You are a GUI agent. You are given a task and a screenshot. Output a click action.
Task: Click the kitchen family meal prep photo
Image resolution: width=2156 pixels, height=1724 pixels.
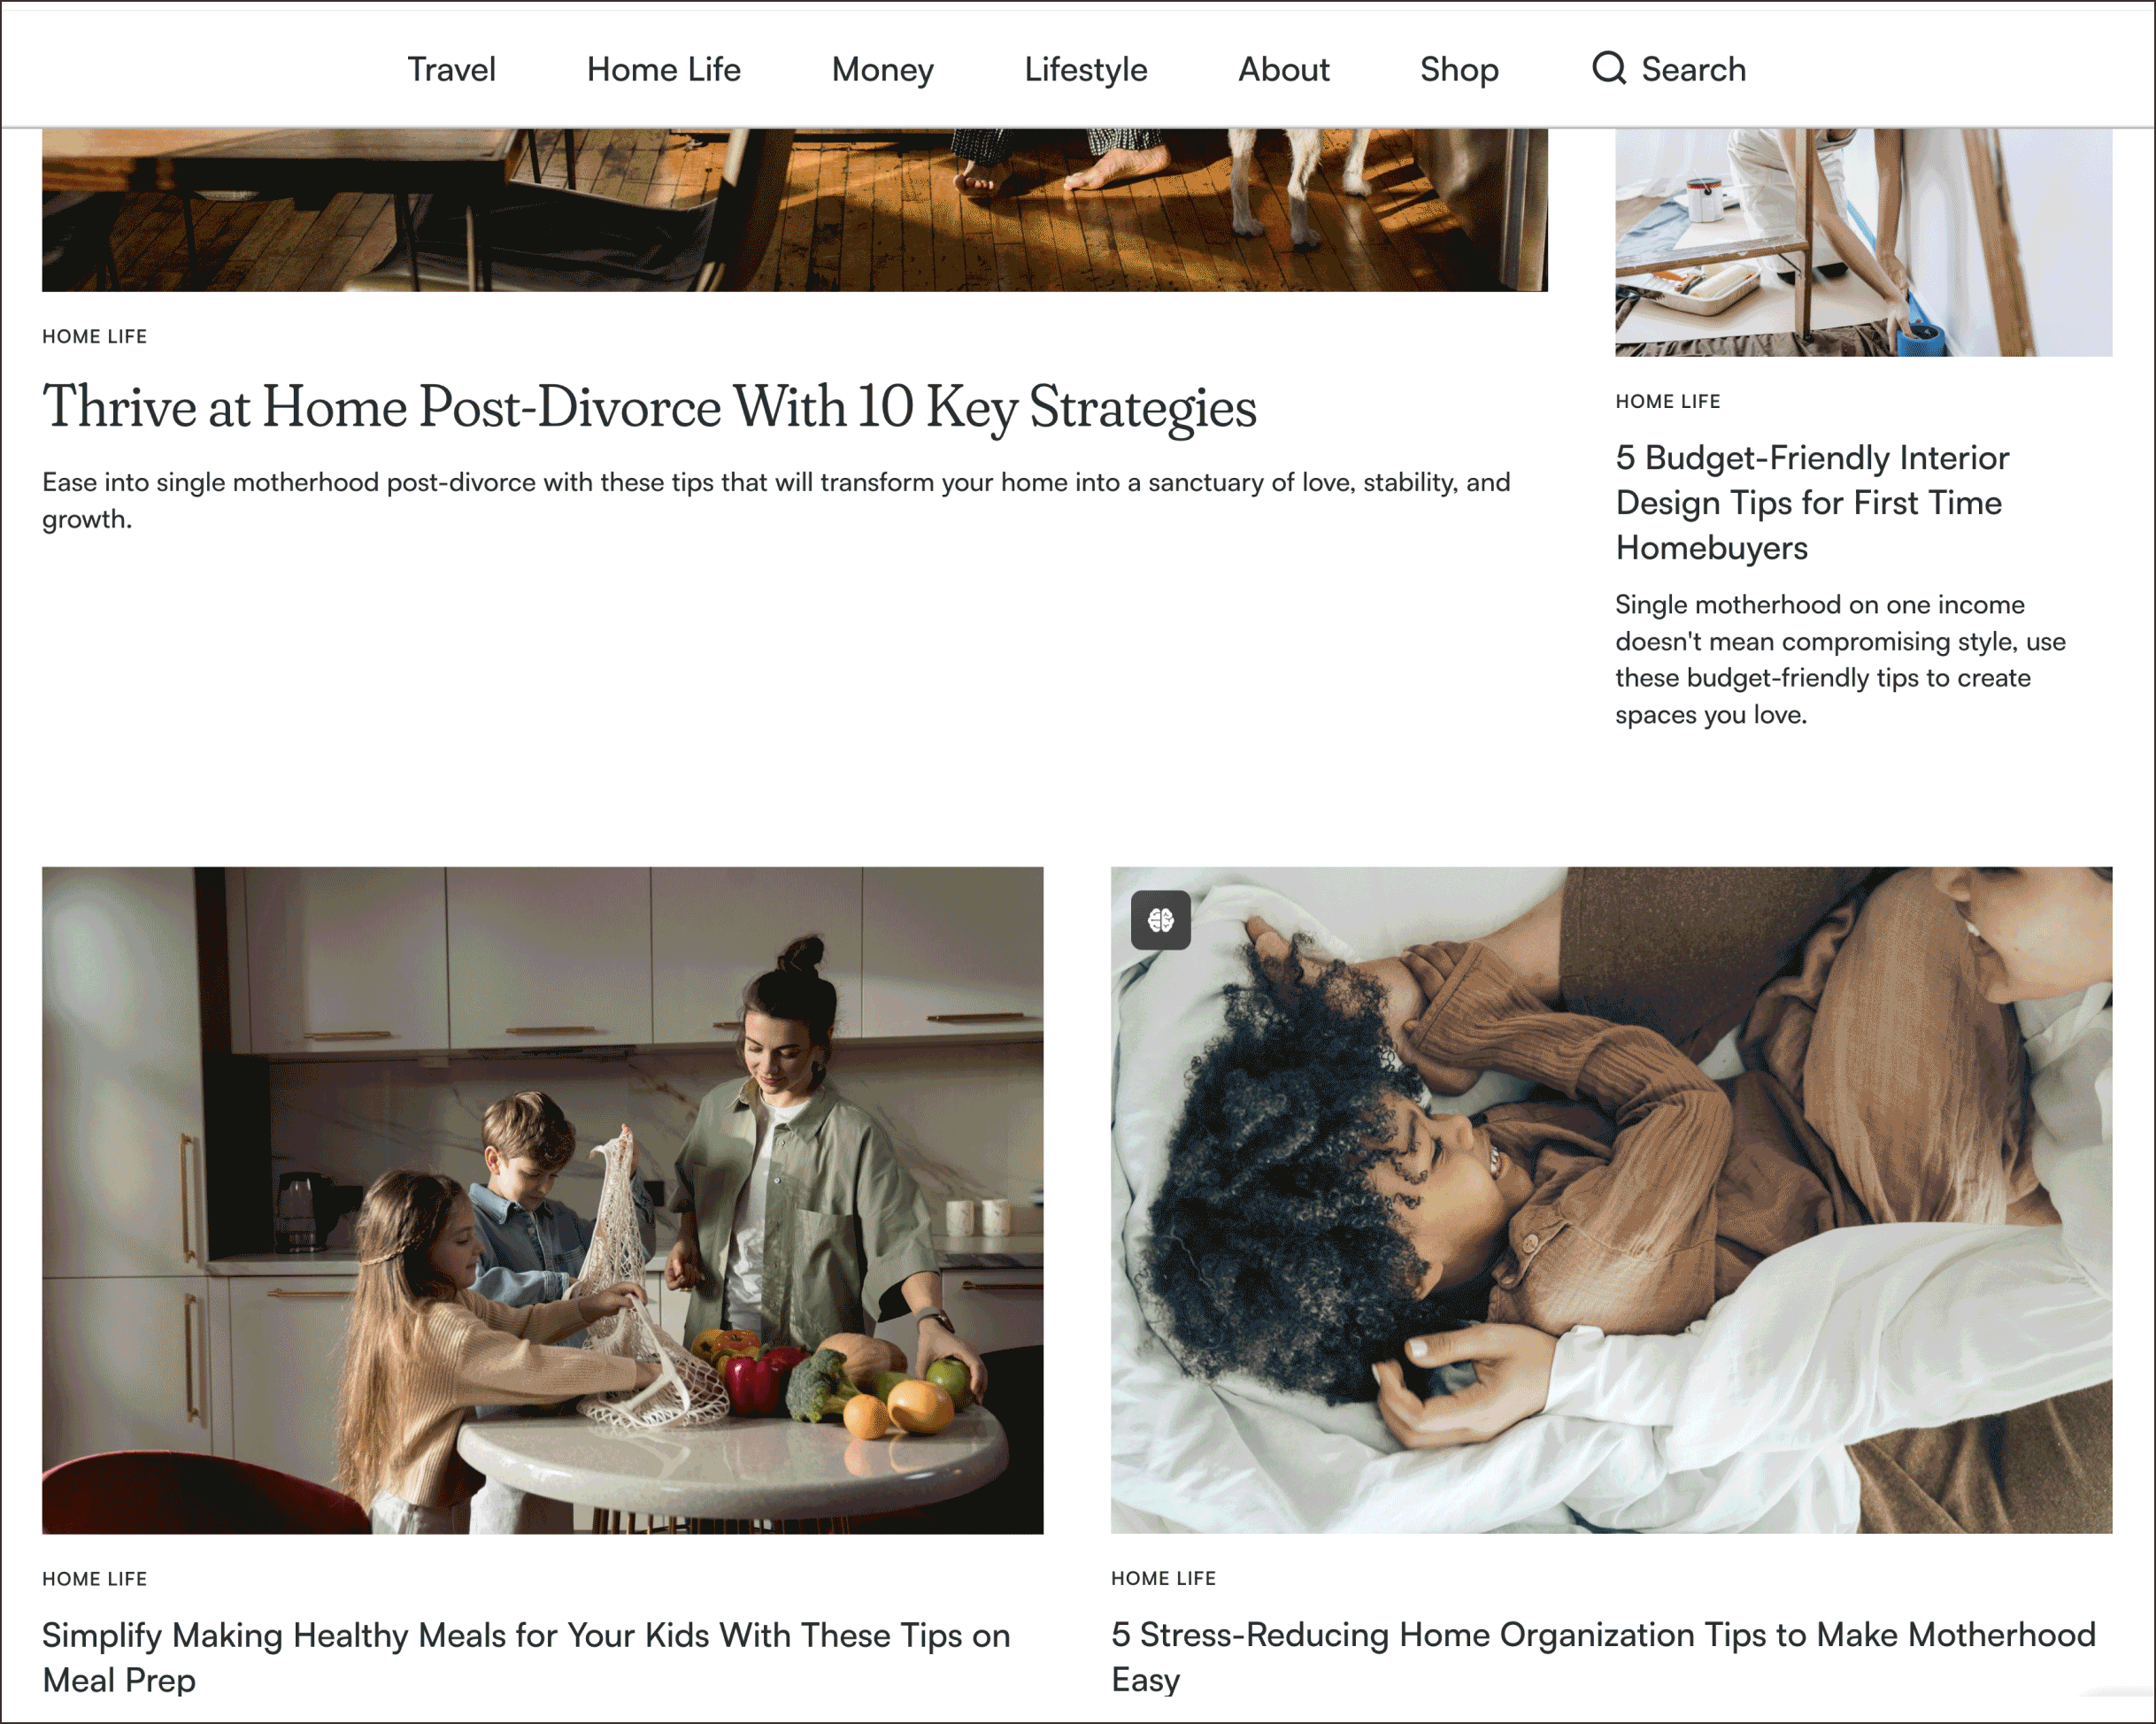(543, 1200)
